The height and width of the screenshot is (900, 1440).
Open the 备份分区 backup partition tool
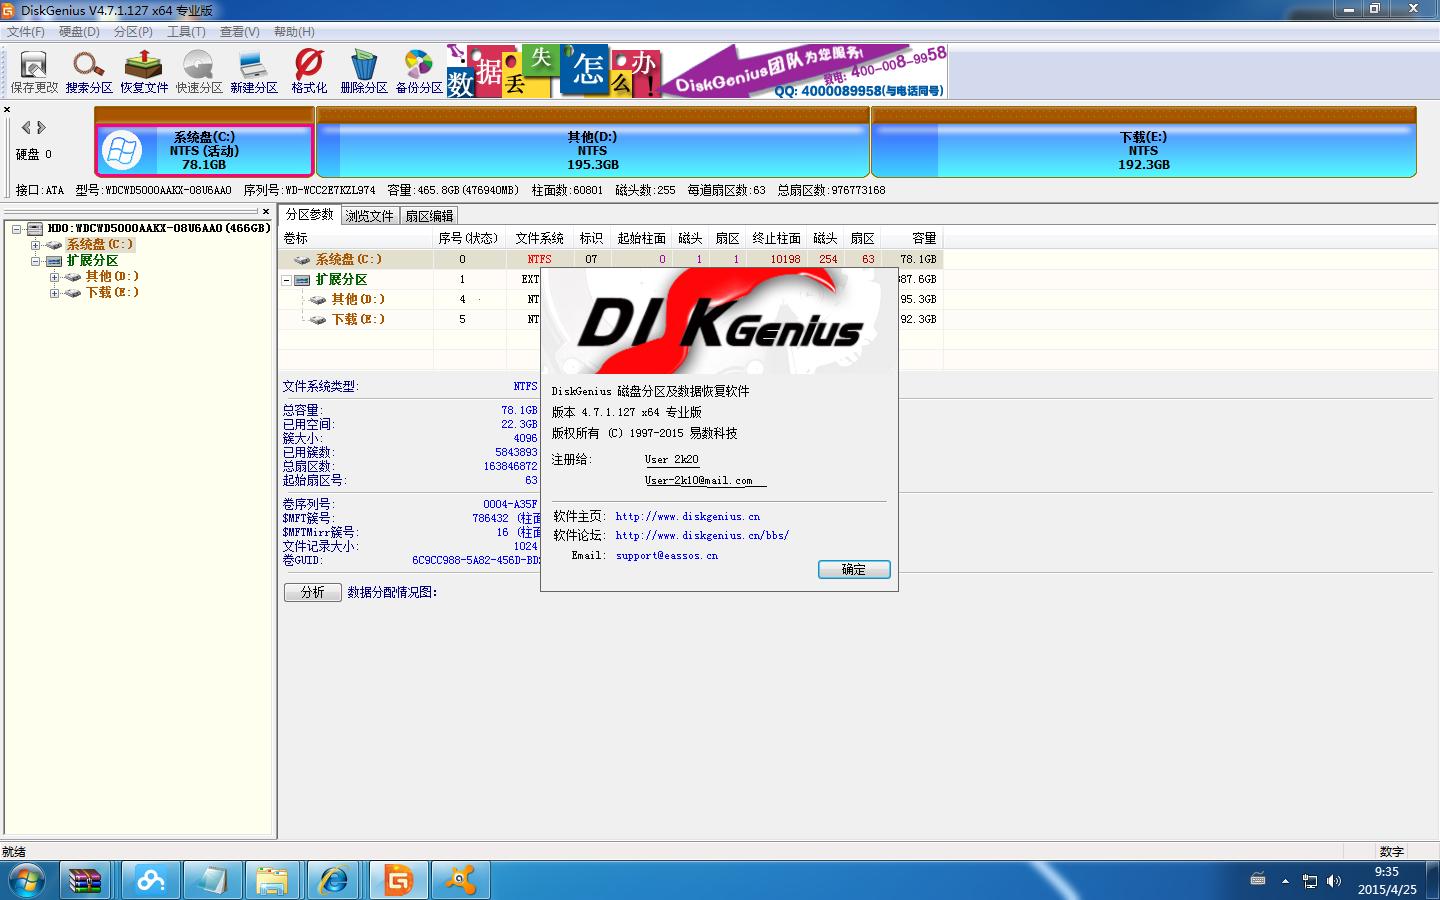(x=419, y=72)
